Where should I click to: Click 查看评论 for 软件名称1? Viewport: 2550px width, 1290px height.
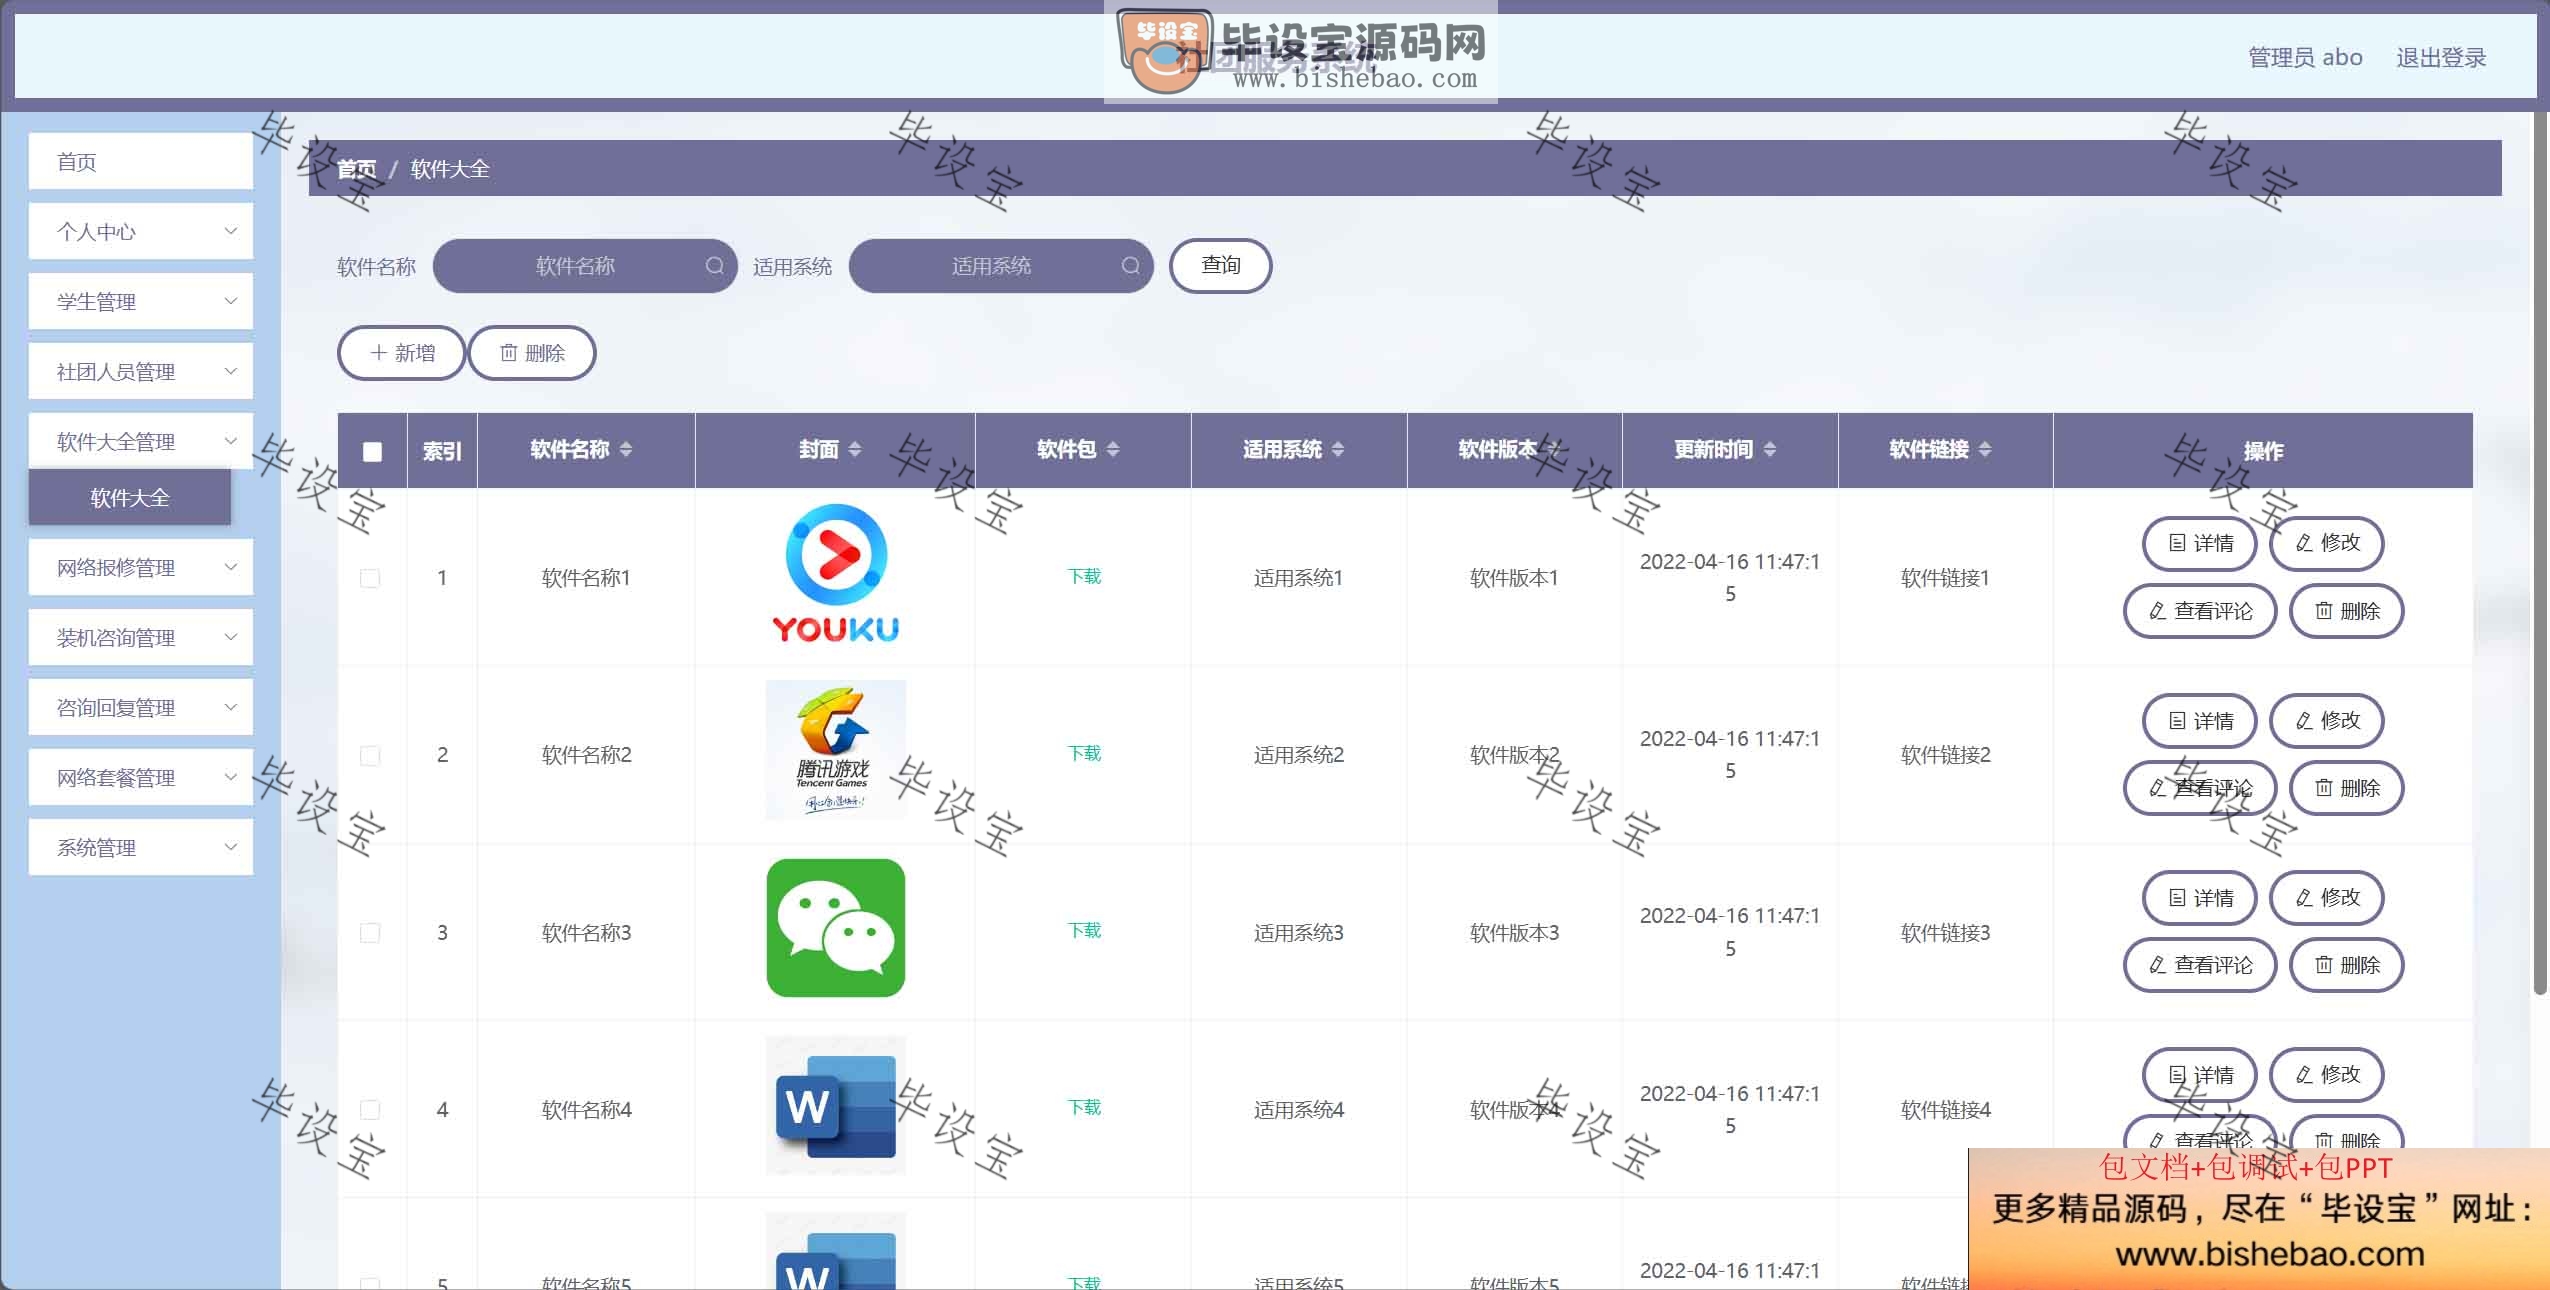pyautogui.click(x=2200, y=611)
